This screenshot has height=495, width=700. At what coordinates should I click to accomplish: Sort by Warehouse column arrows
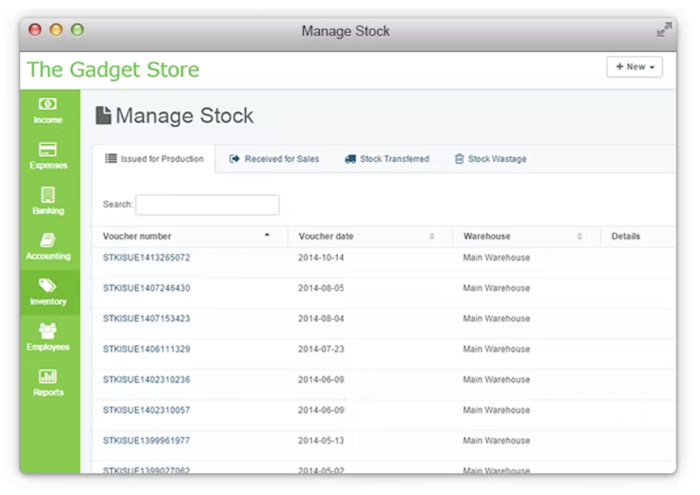[579, 236]
